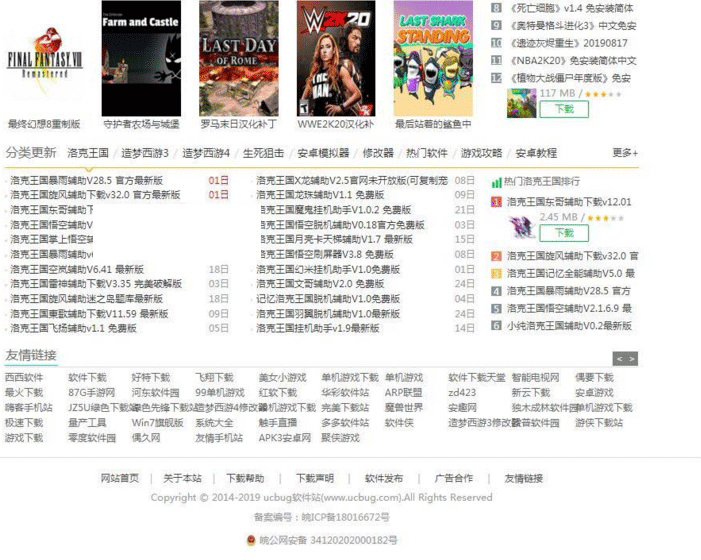This screenshot has width=701, height=560.
Task: Open 下载帮助 footer link
Action: point(245,479)
